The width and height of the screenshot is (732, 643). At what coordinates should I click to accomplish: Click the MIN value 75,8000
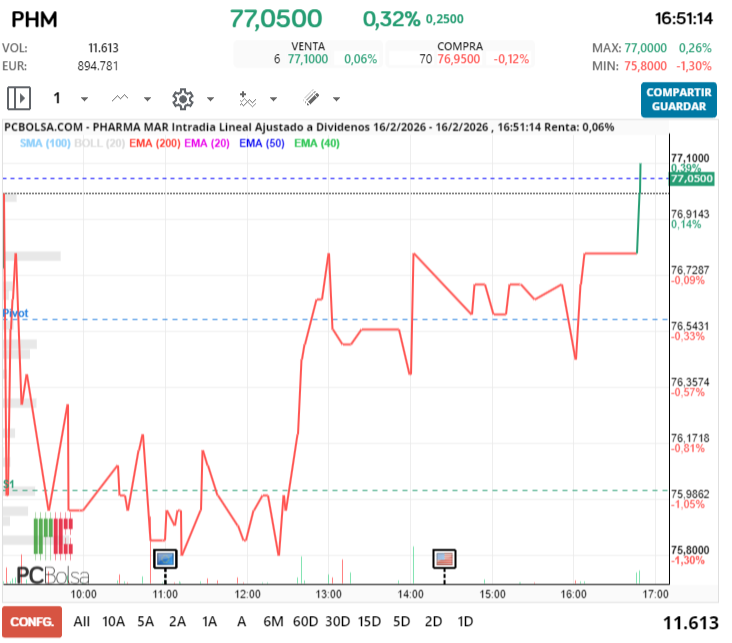click(645, 66)
